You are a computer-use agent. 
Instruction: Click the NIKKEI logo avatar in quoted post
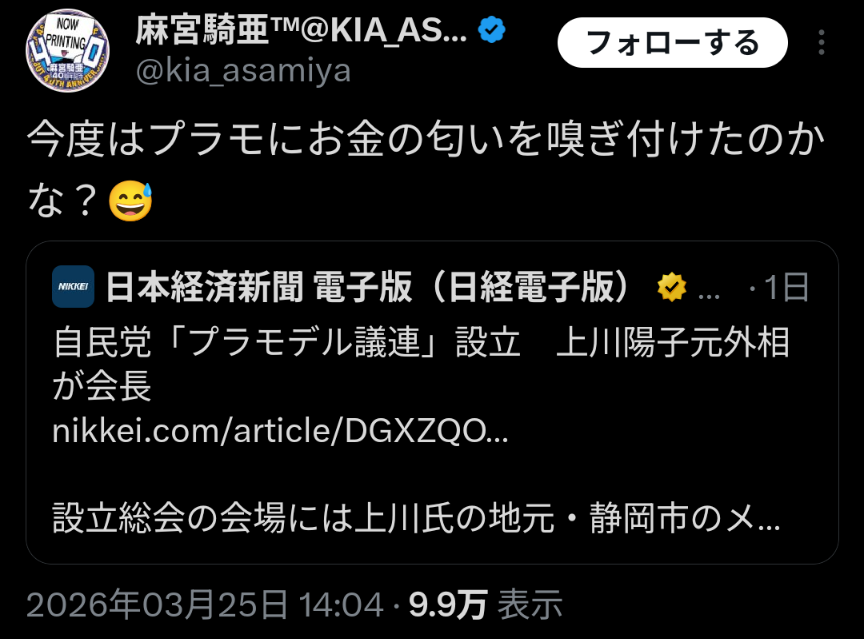click(x=73, y=286)
